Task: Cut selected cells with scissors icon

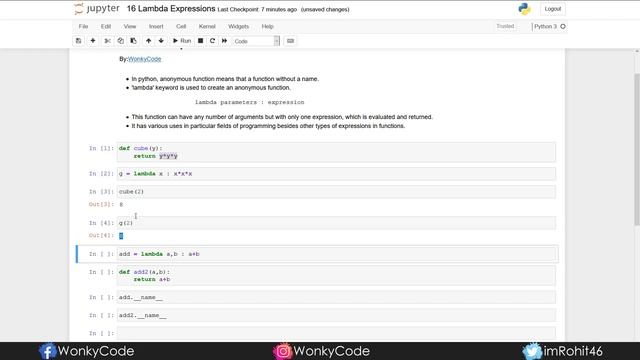Action: (x=107, y=41)
